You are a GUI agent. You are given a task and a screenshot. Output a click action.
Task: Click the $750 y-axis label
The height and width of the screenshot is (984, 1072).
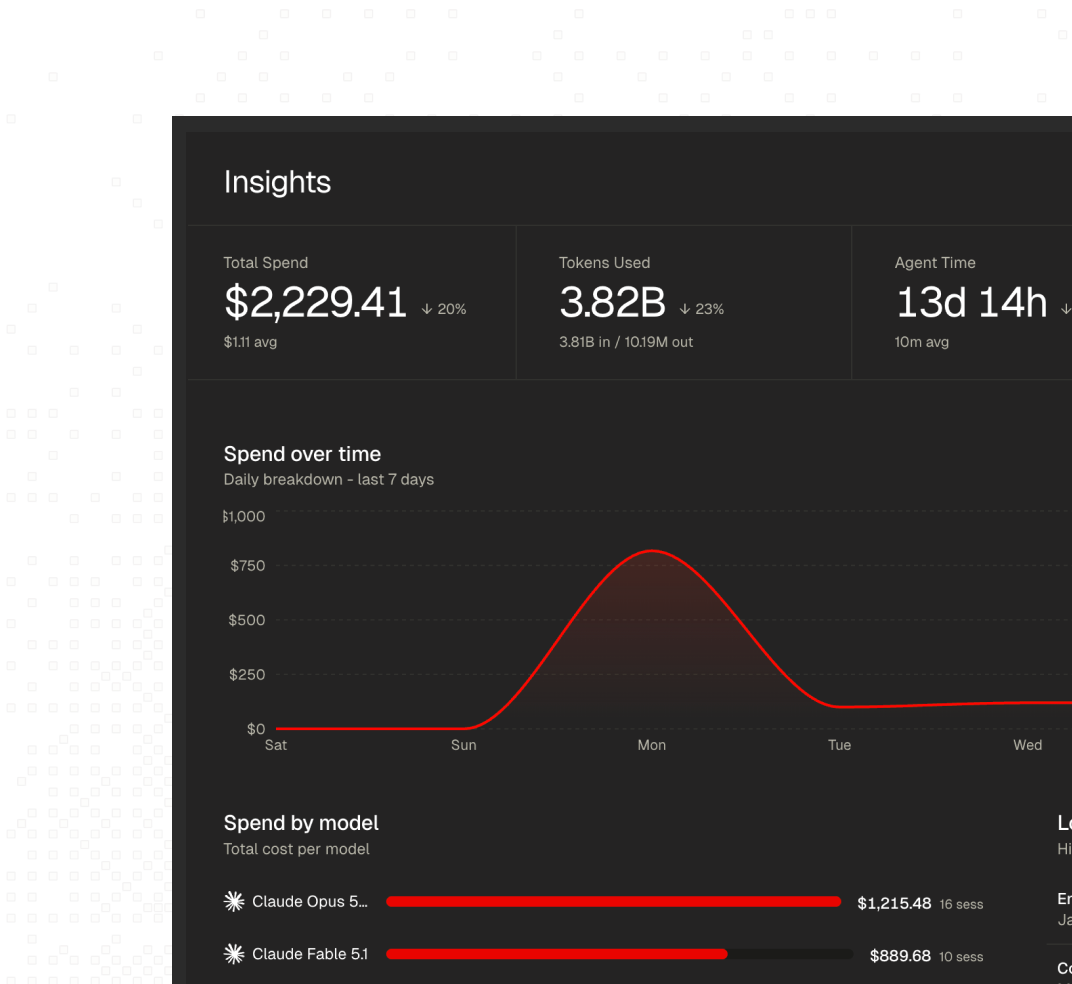247,566
